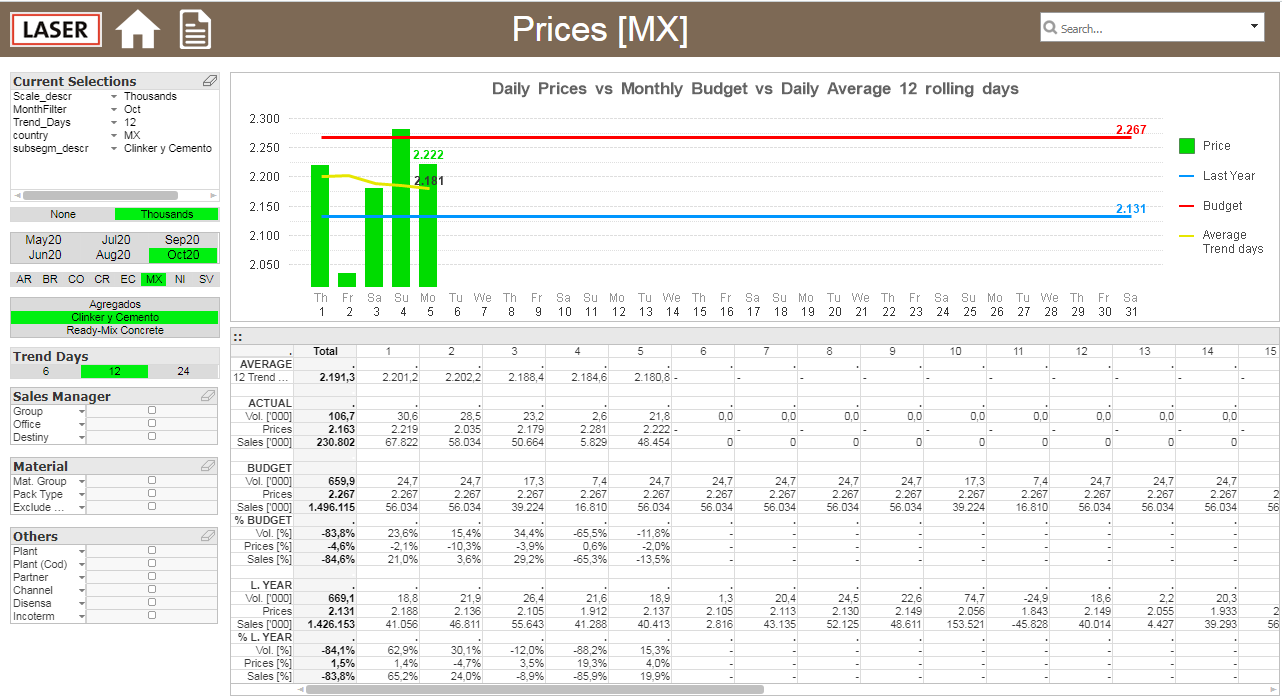This screenshot has height=699, width=1282.
Task: Toggle the Pack Type checkbox
Action: [x=152, y=494]
